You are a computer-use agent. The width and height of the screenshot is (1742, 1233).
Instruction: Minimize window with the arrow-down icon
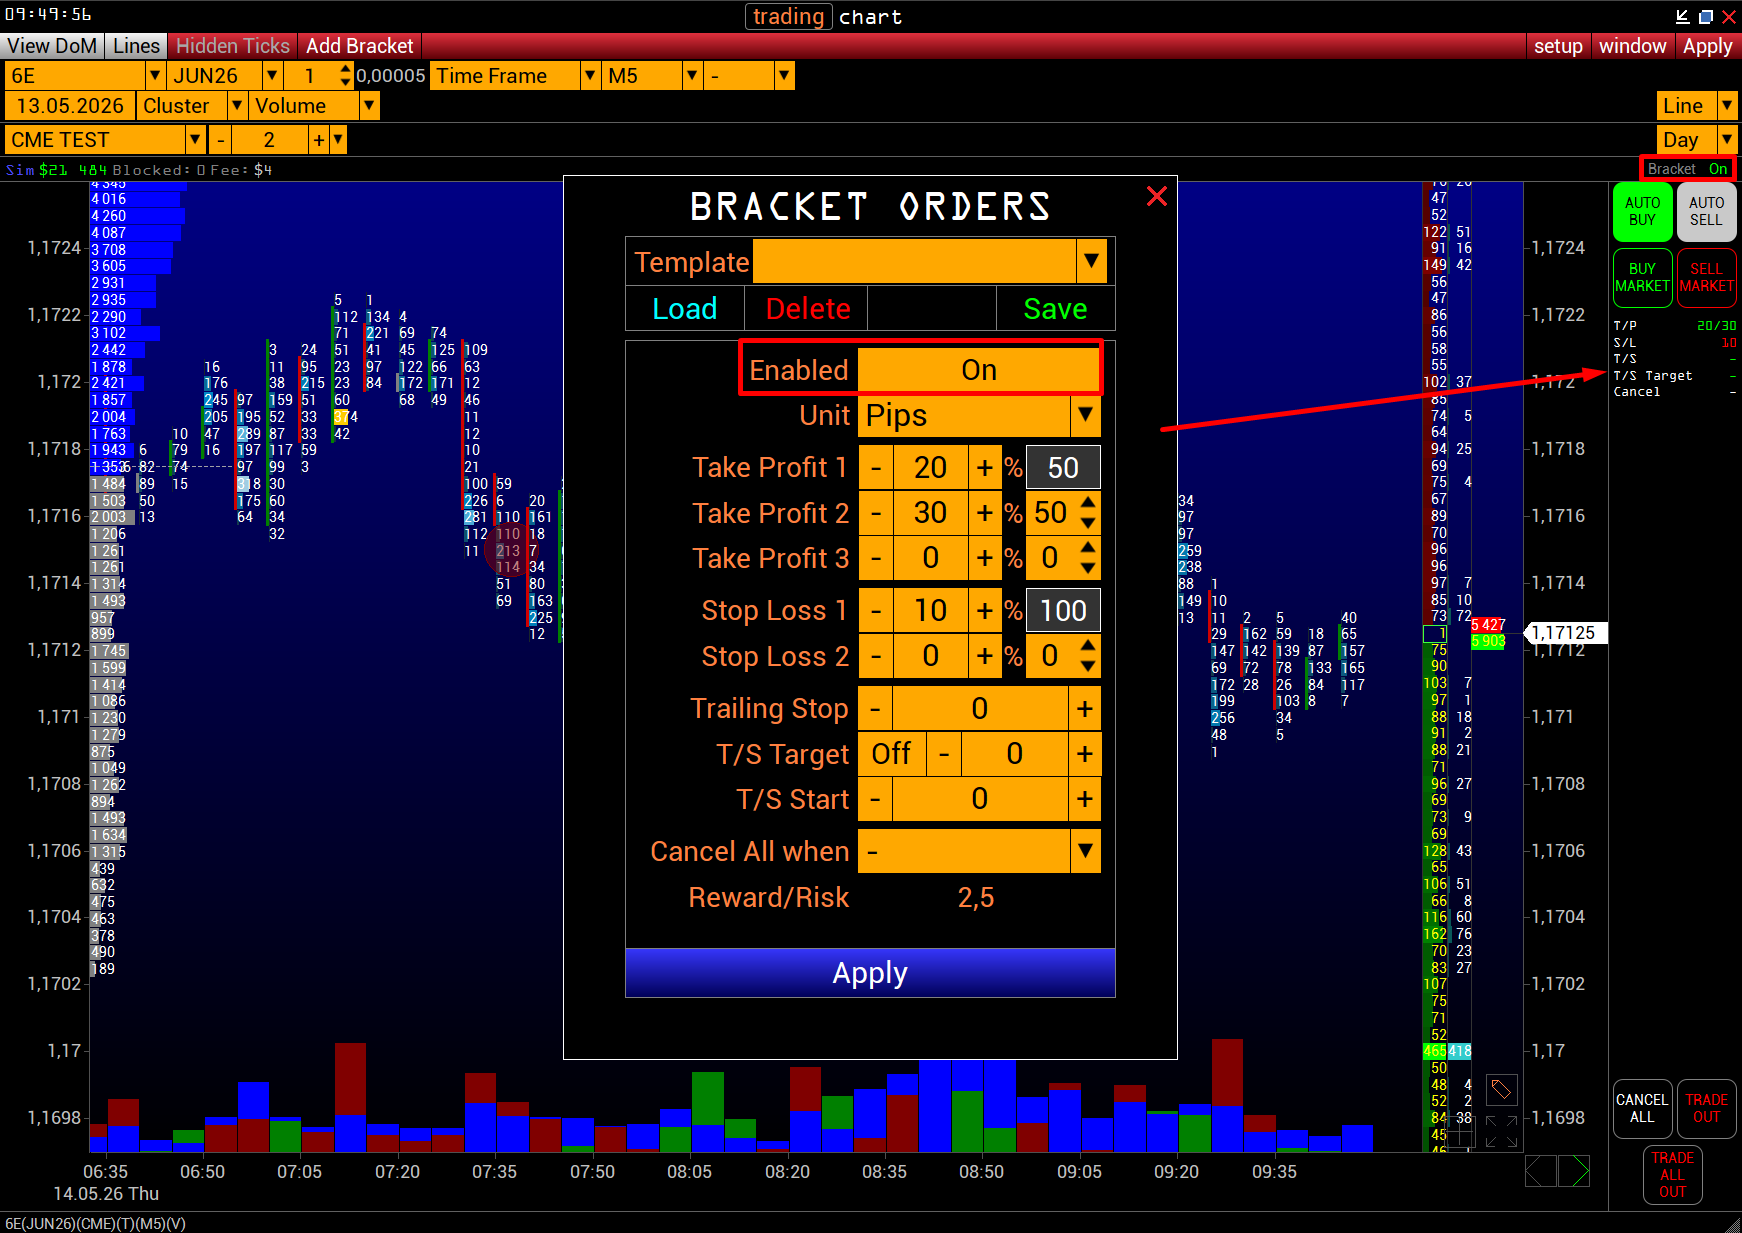(1682, 16)
